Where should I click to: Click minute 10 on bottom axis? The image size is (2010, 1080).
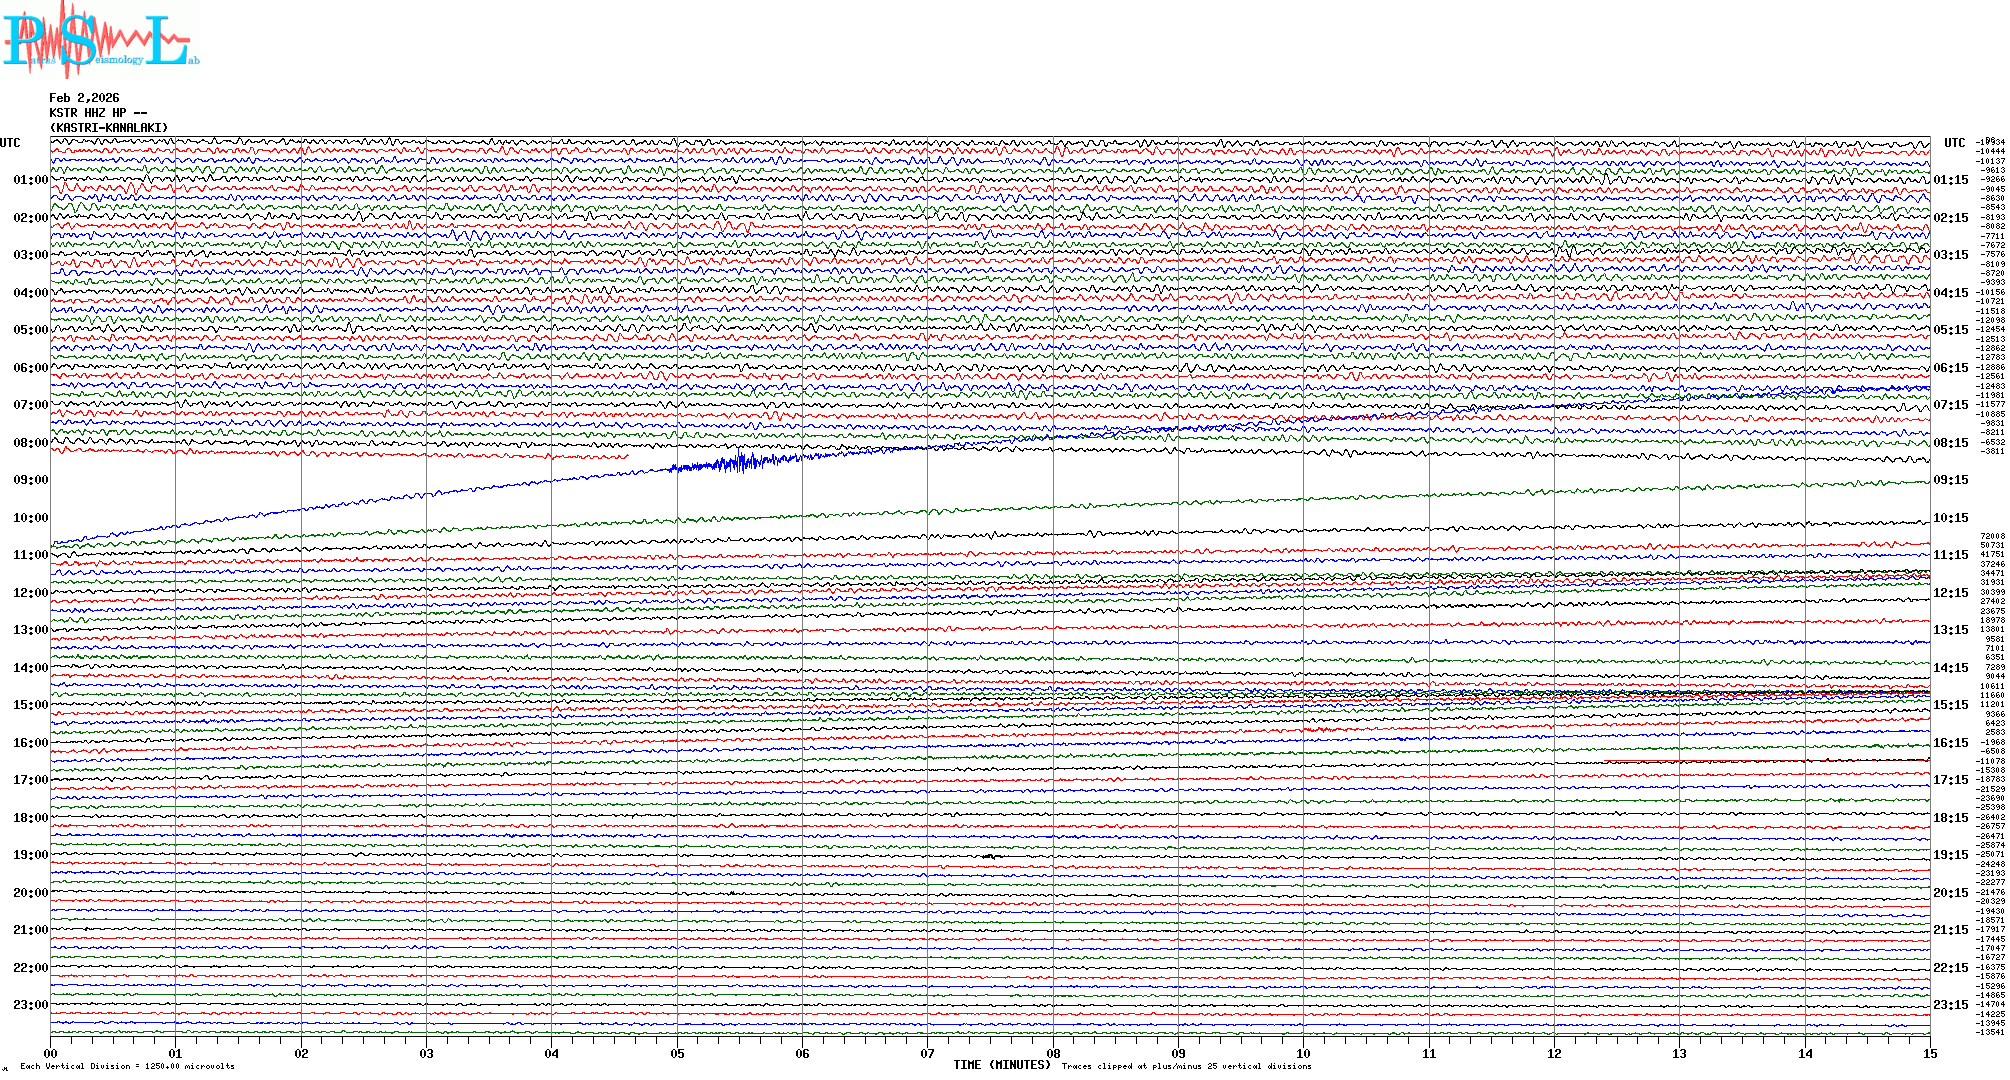point(1303,1053)
